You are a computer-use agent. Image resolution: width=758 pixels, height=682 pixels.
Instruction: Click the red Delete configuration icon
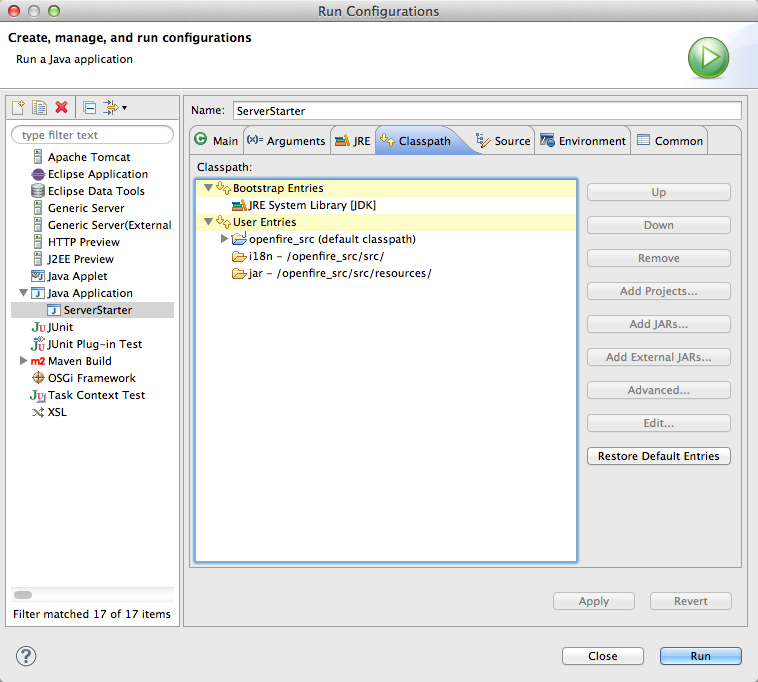(61, 107)
